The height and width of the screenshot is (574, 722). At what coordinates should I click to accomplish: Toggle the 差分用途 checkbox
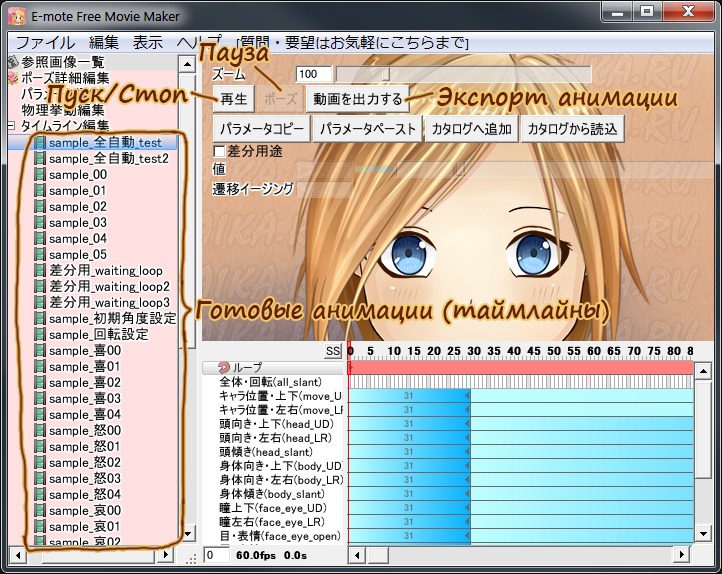click(219, 151)
